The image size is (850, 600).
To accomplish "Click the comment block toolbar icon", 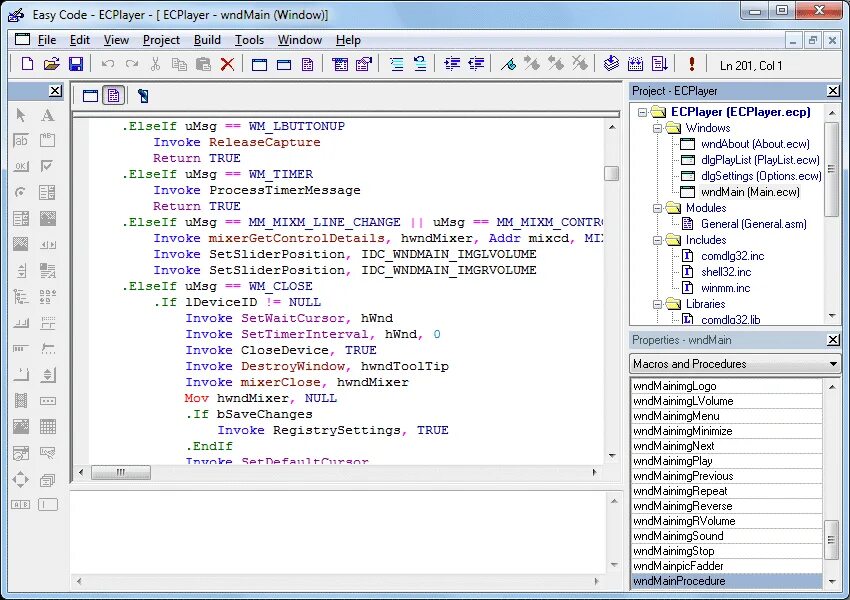I will [397, 64].
